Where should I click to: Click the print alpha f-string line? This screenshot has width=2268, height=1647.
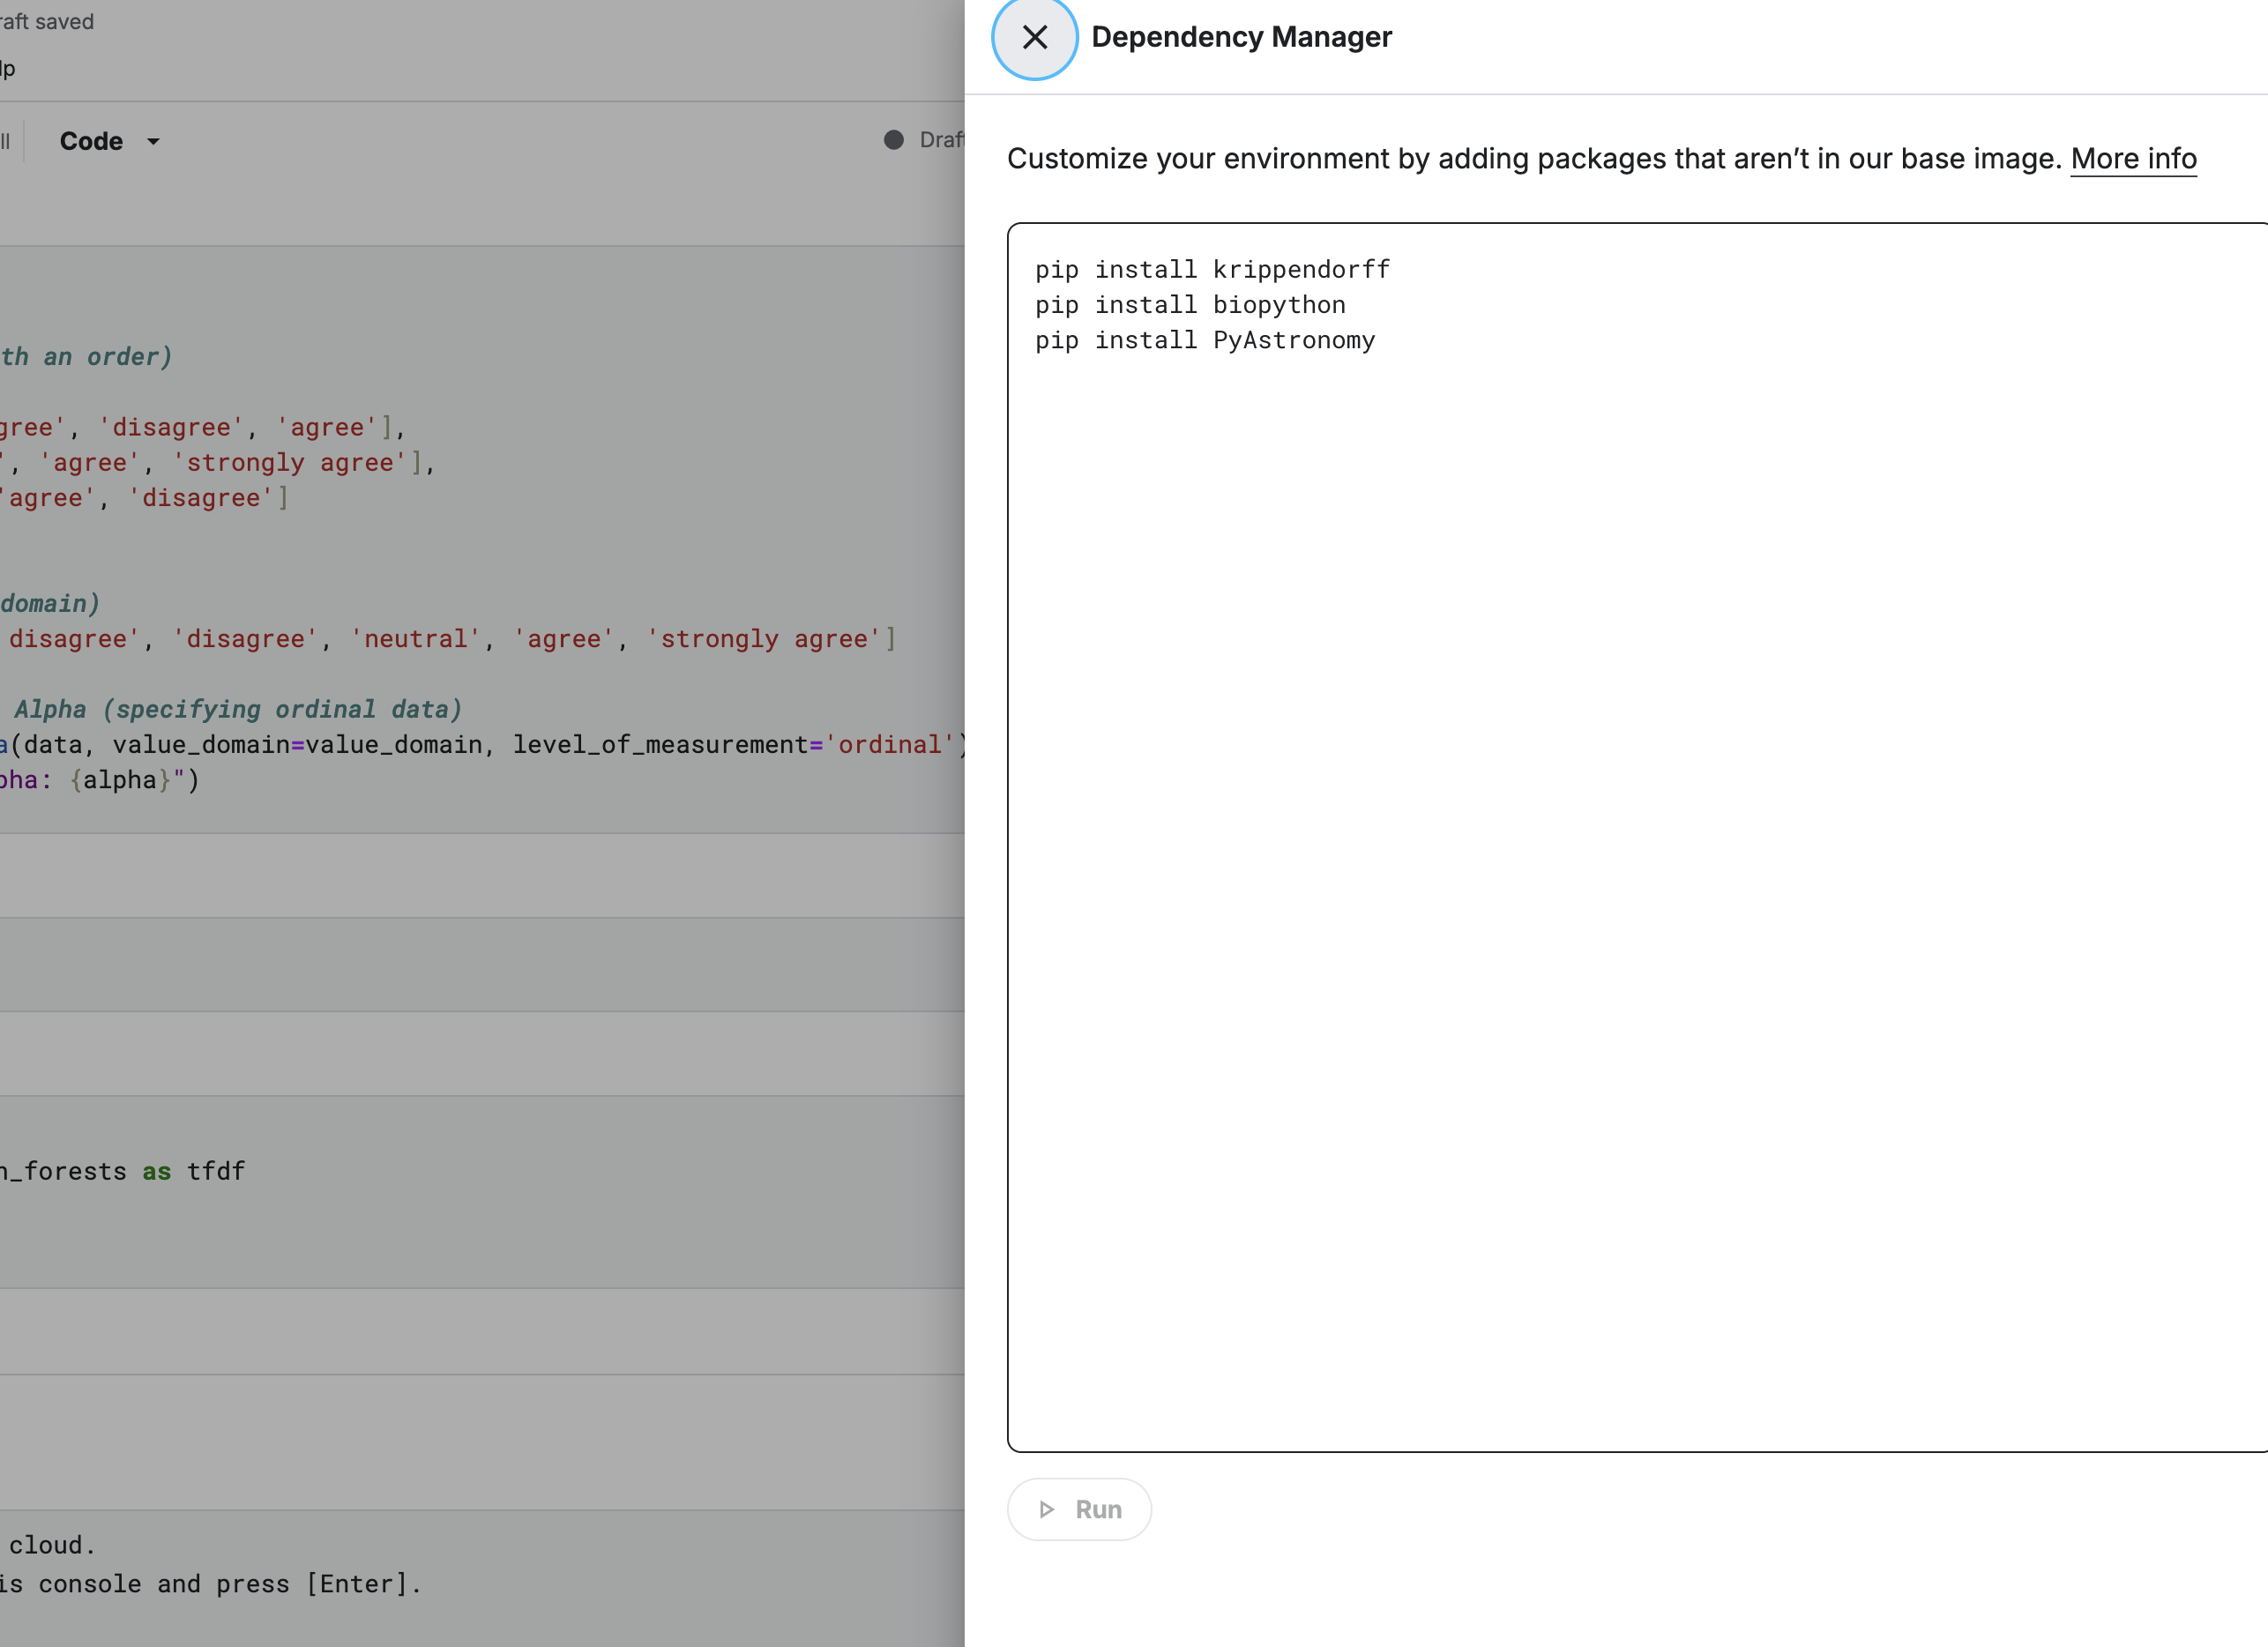coord(100,781)
